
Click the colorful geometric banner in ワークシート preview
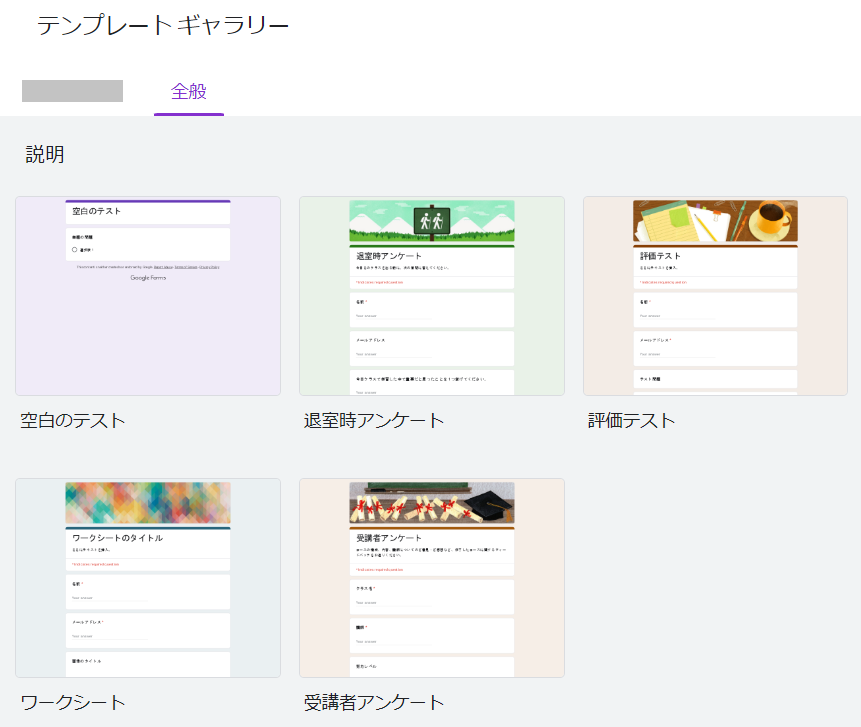coord(147,502)
